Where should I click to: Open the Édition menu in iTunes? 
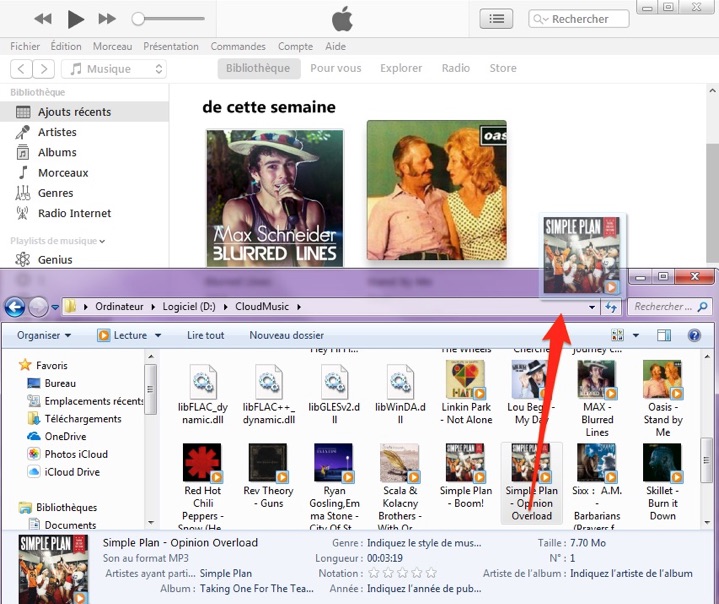coord(66,46)
